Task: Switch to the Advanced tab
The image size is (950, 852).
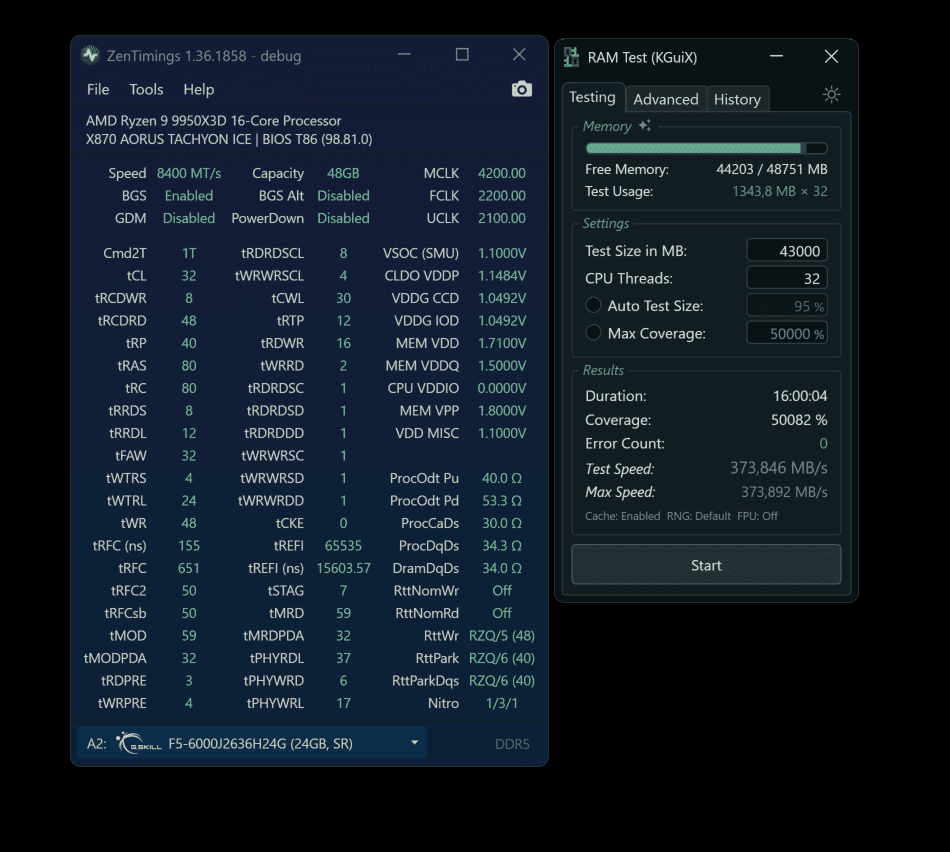Action: point(666,99)
